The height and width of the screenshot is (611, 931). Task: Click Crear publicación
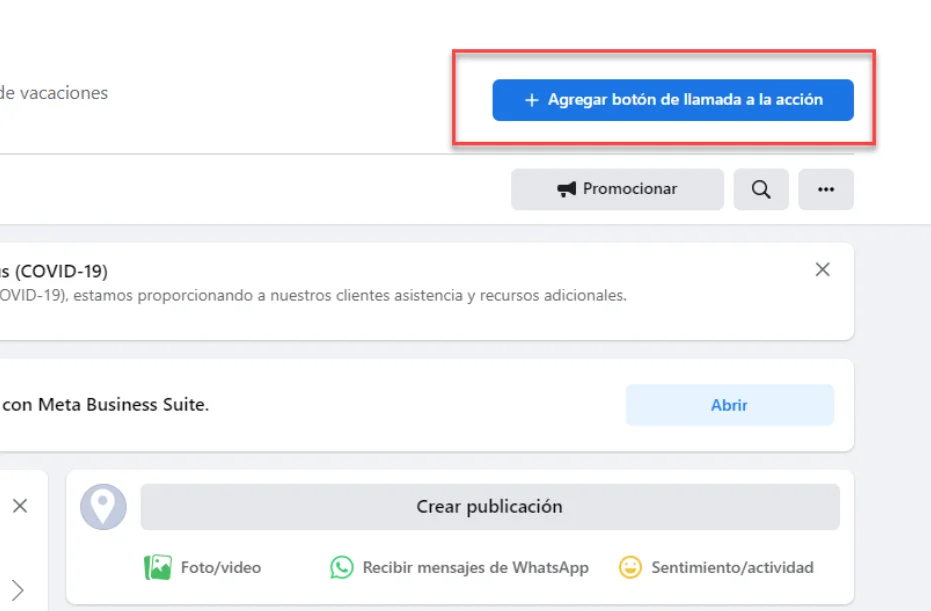(x=490, y=506)
